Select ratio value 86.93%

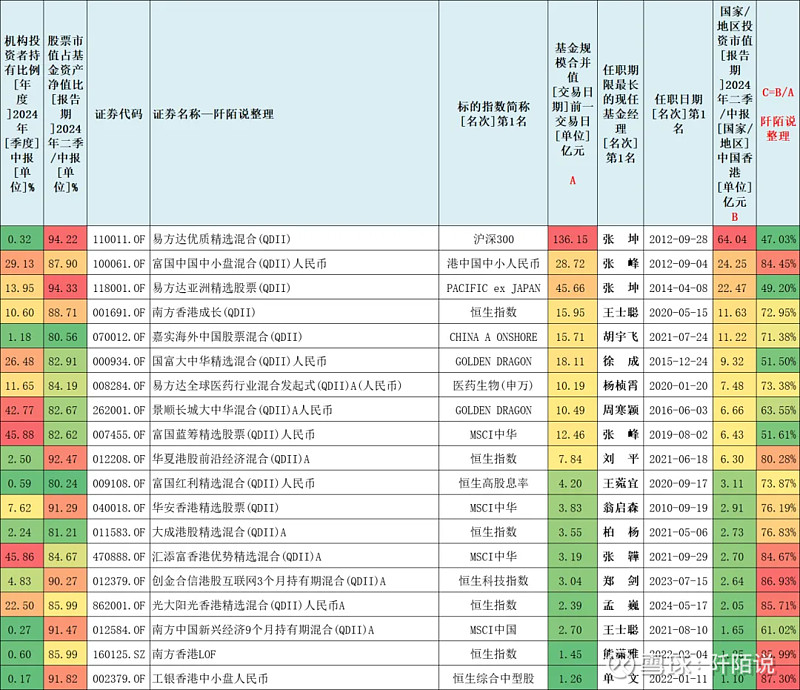(x=778, y=581)
